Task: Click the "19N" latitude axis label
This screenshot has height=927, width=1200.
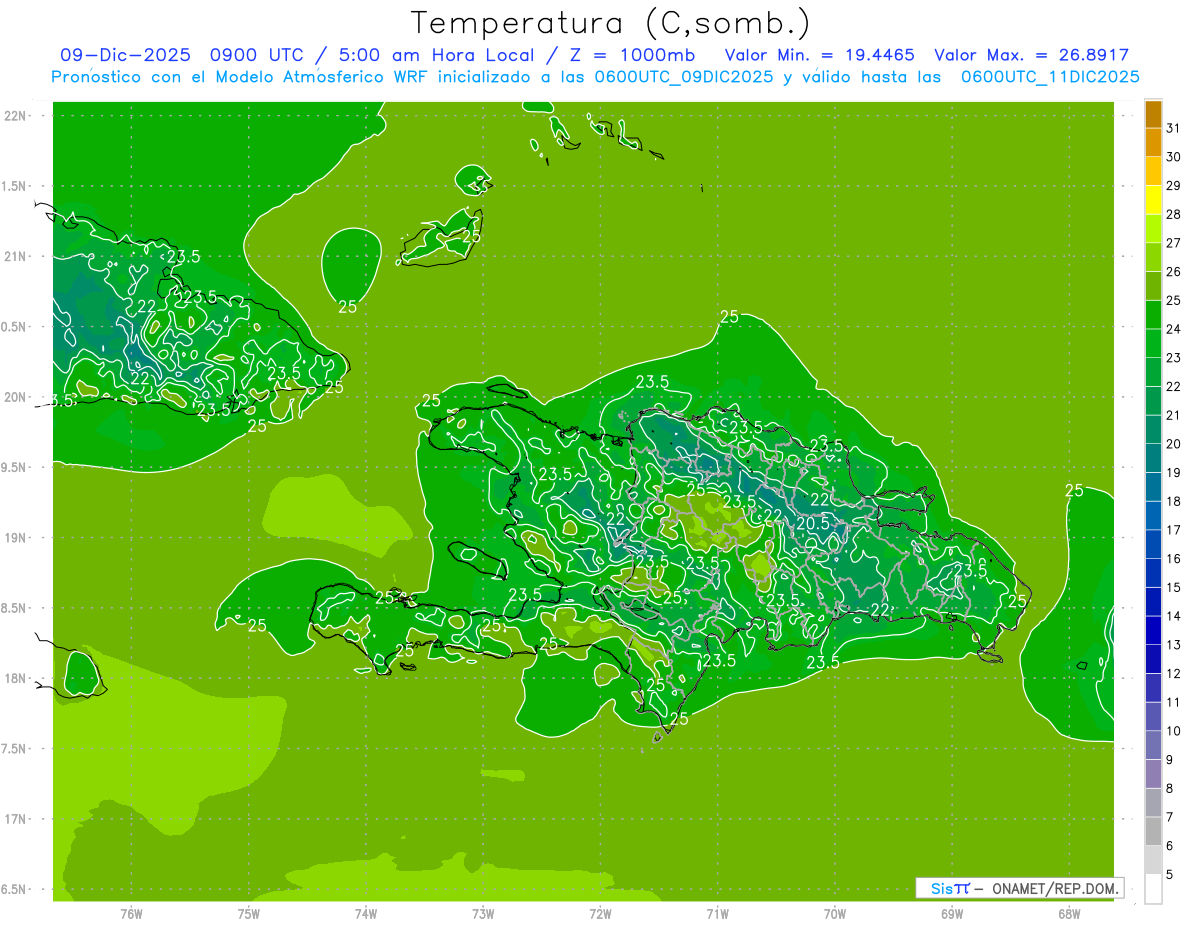Action: click(x=15, y=538)
